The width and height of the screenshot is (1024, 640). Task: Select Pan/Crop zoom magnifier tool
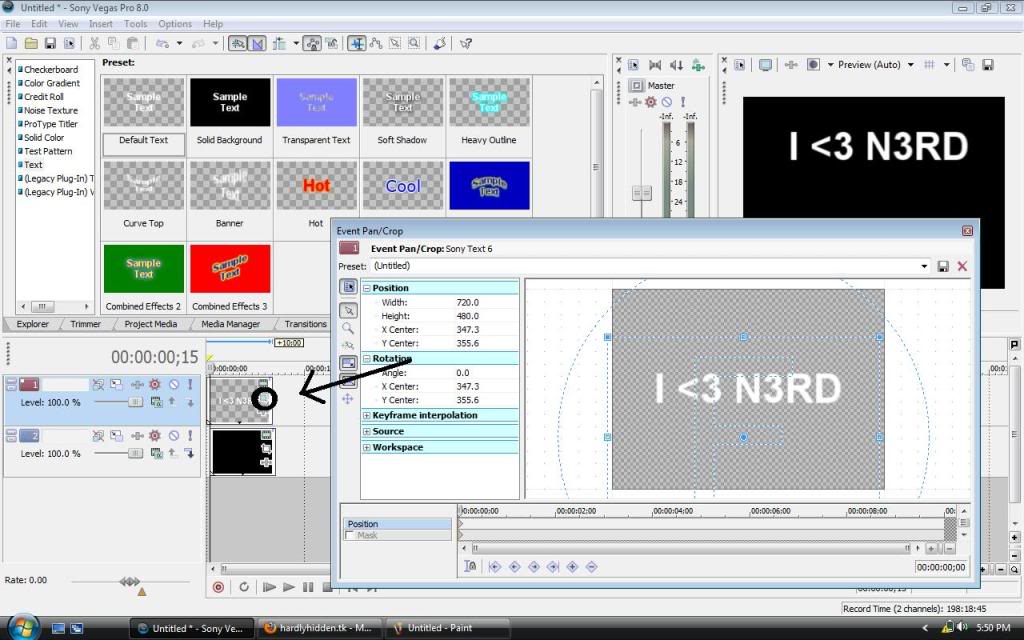pos(348,328)
